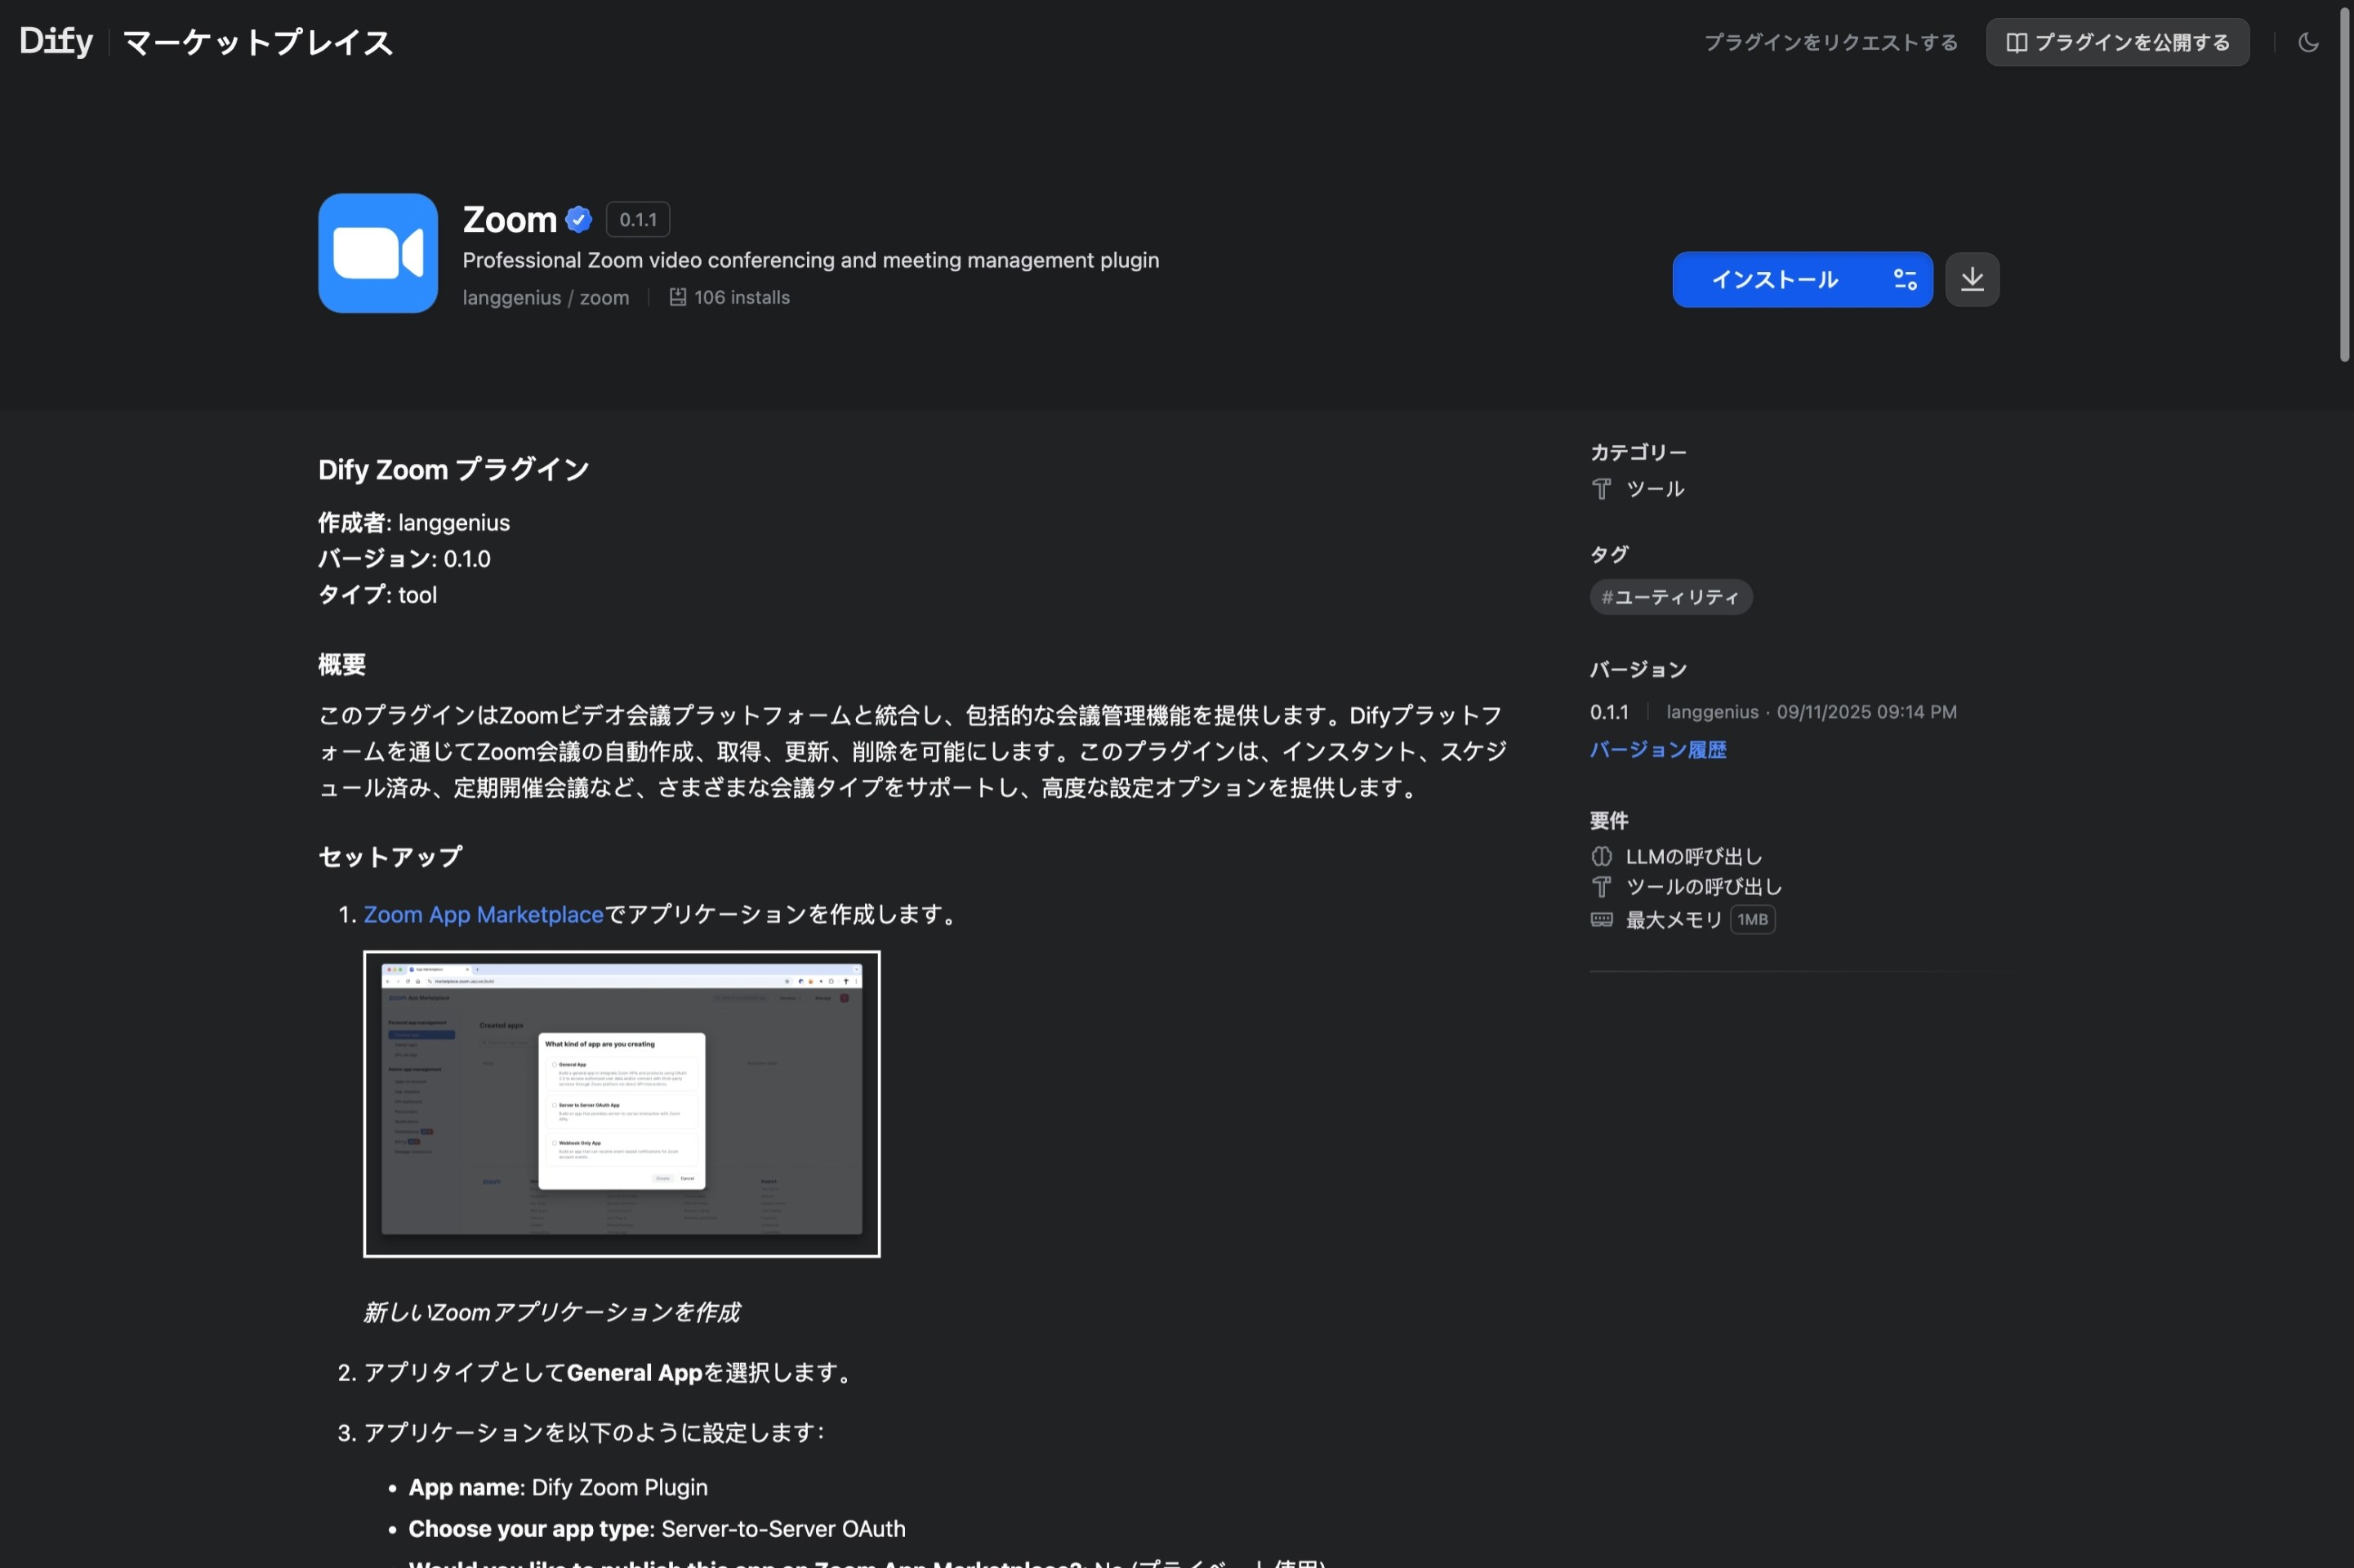Click プラグインを公開する button
Screen dimensions: 2354x1568
pos(2117,42)
